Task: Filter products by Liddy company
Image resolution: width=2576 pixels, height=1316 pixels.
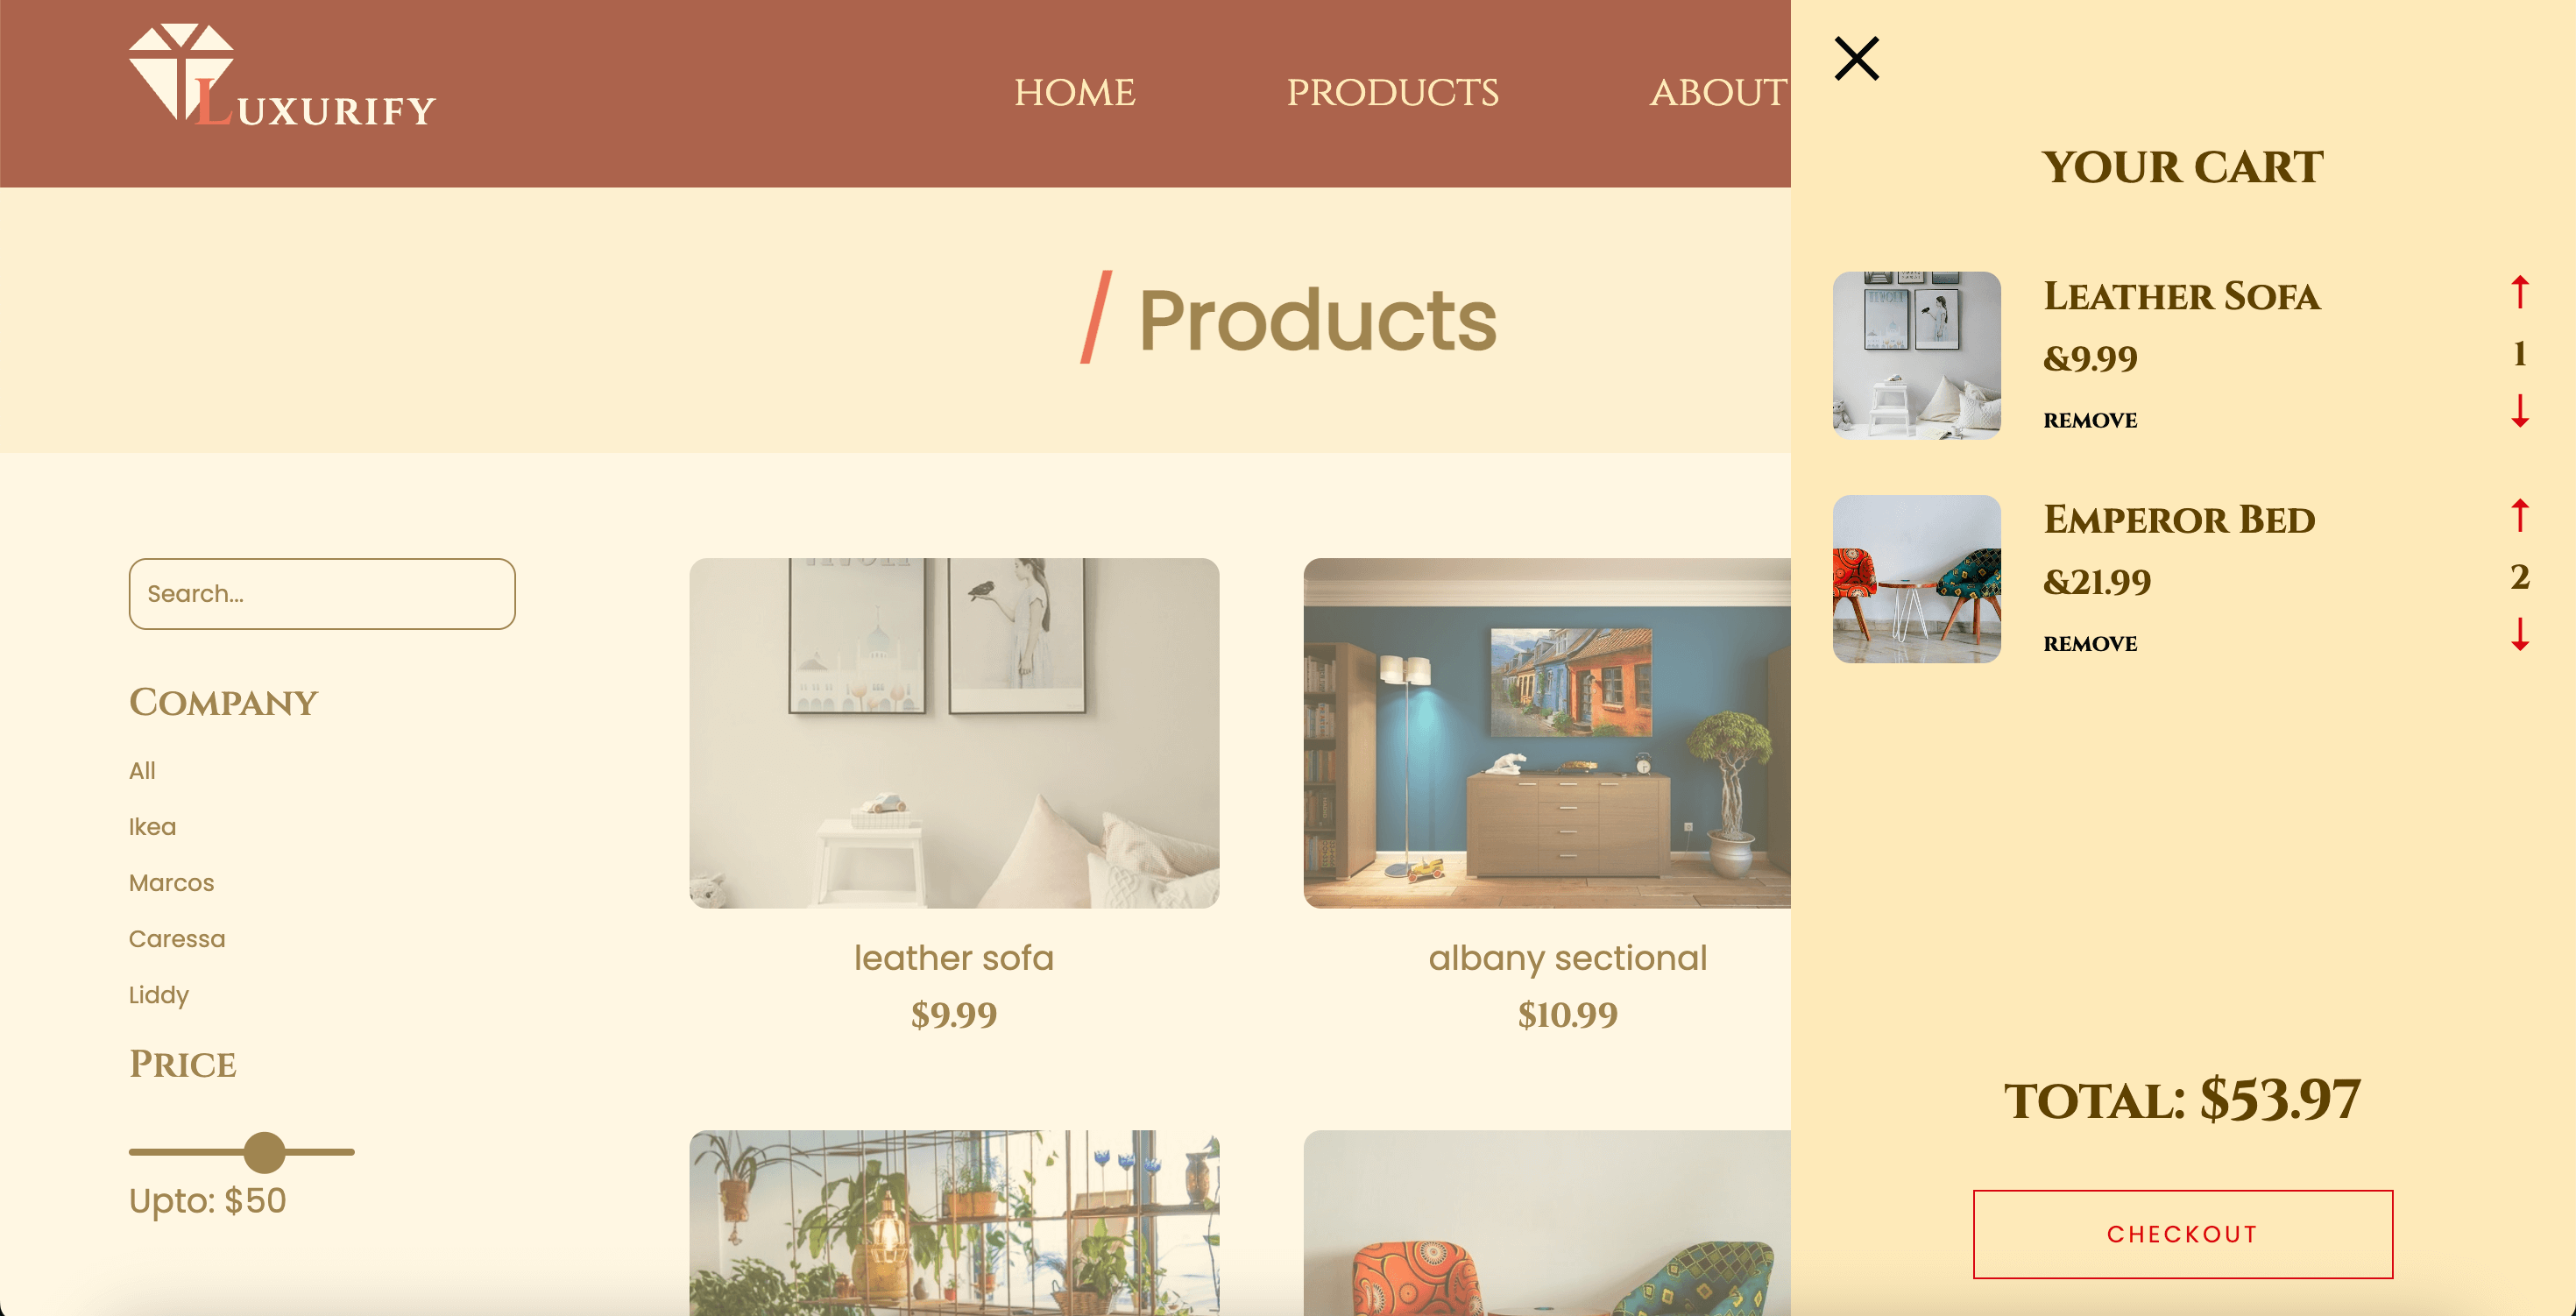Action: [x=159, y=994]
